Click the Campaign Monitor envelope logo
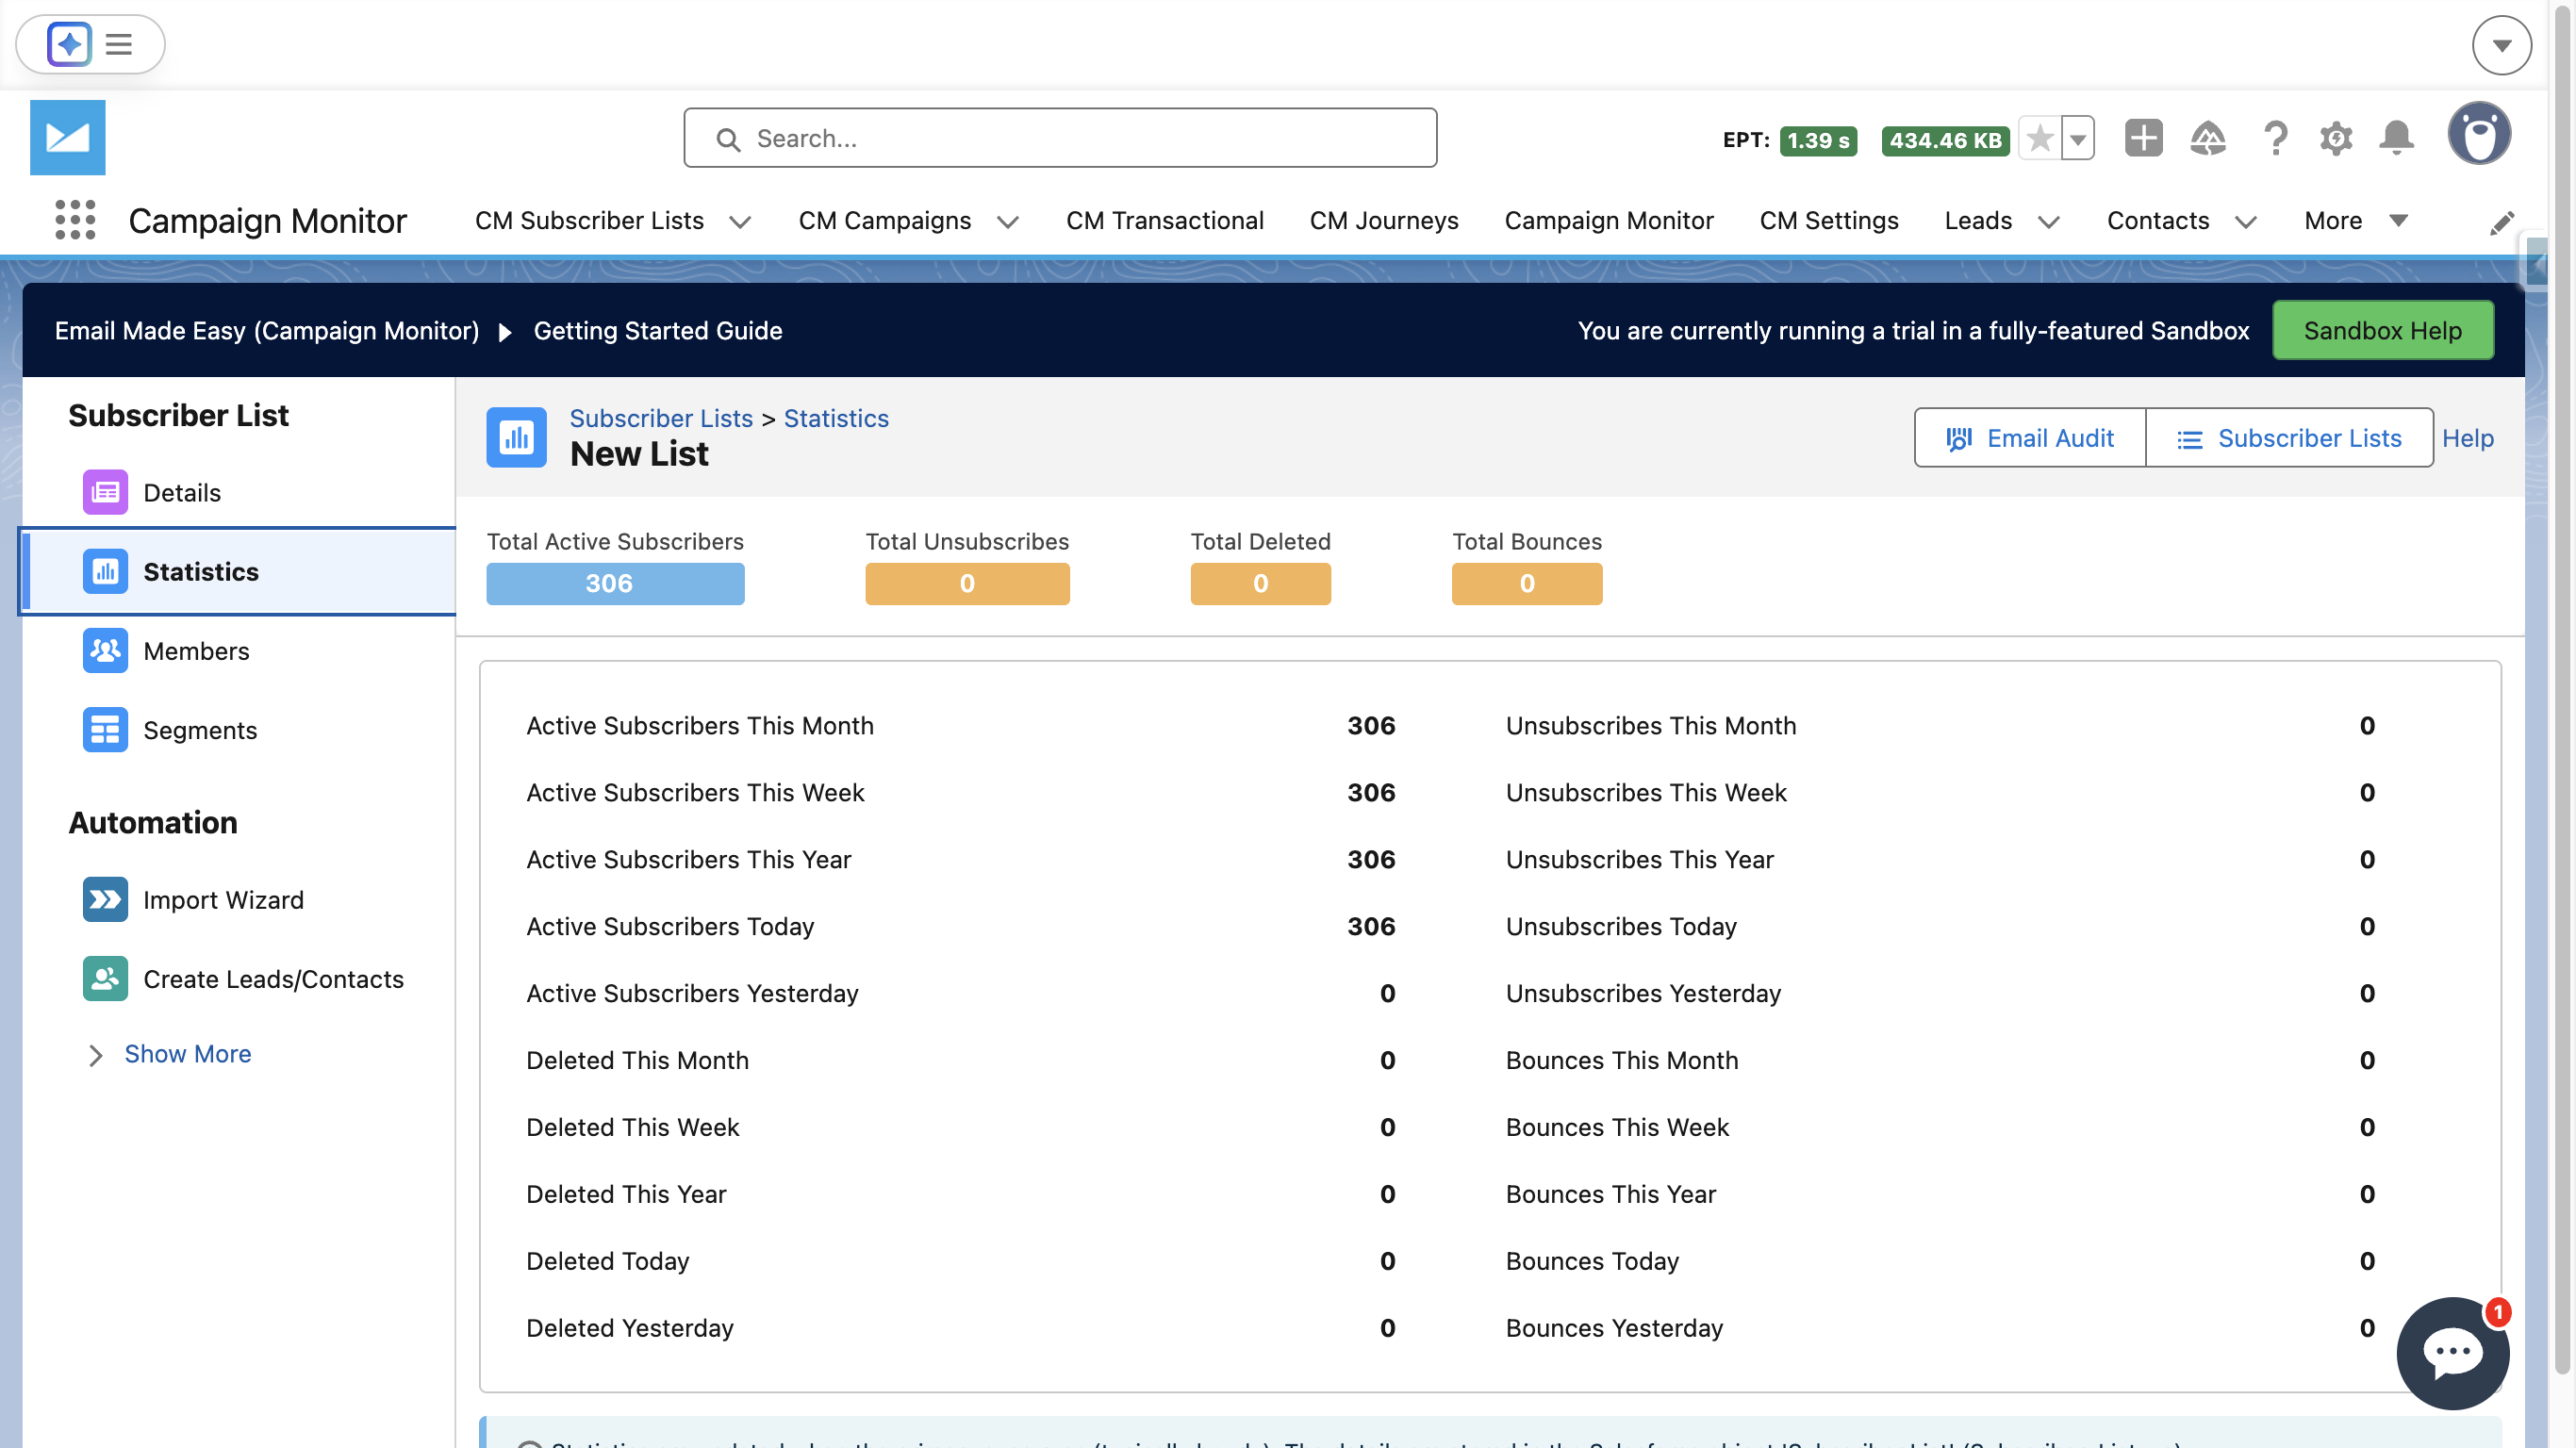2576x1448 pixels. click(x=67, y=137)
